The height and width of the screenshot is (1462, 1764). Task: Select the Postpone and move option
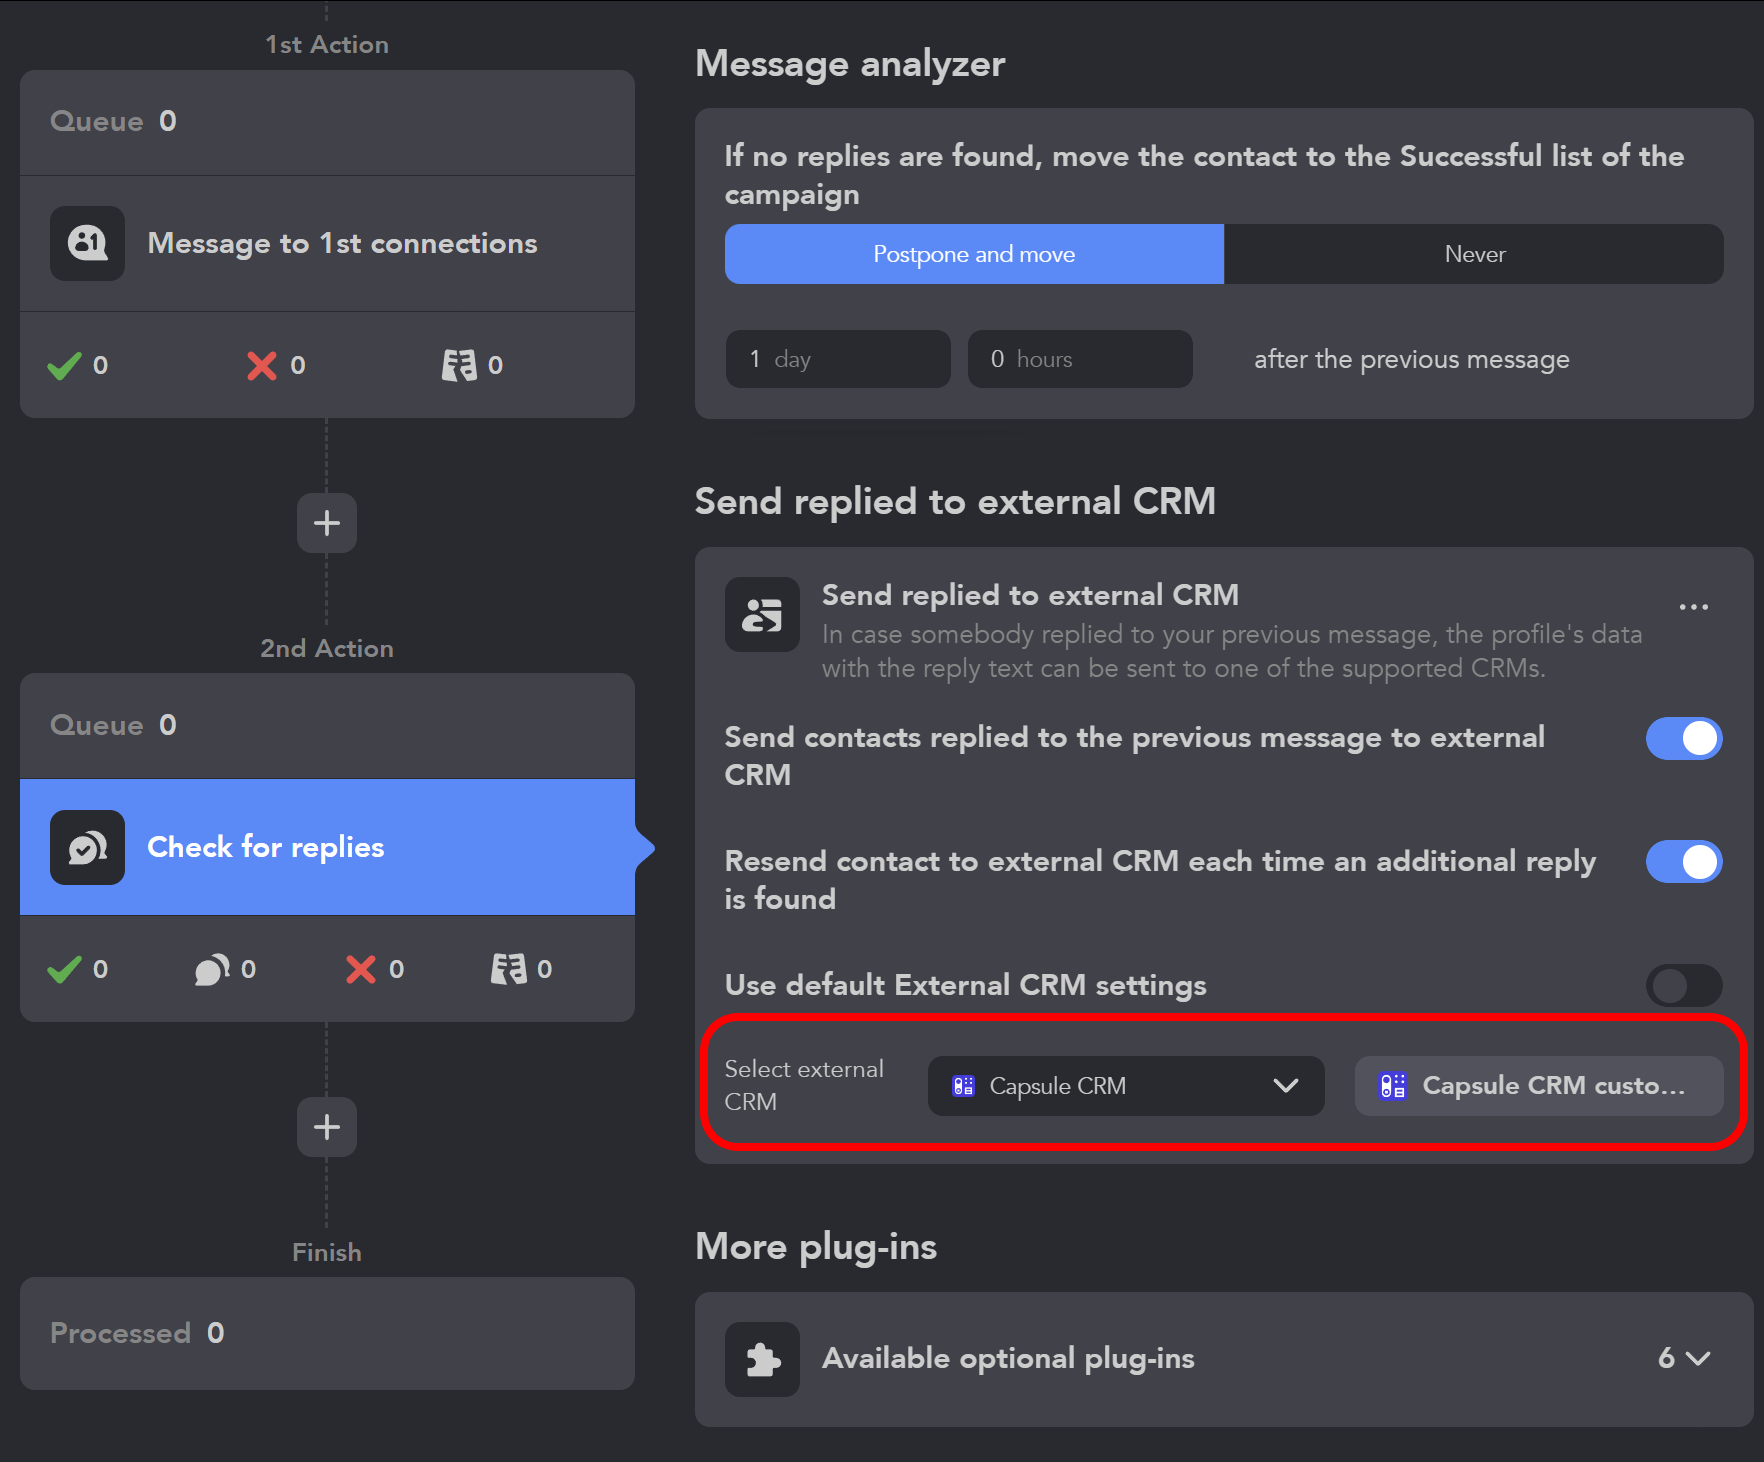974,254
